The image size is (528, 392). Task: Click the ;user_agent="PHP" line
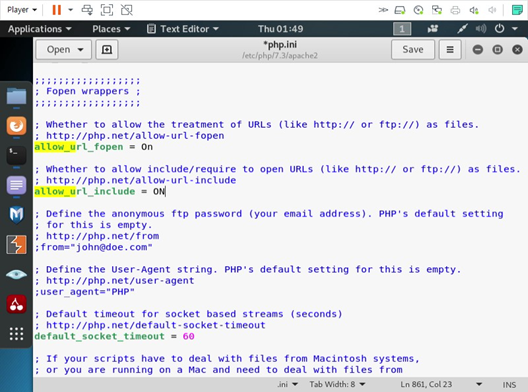[x=85, y=292]
